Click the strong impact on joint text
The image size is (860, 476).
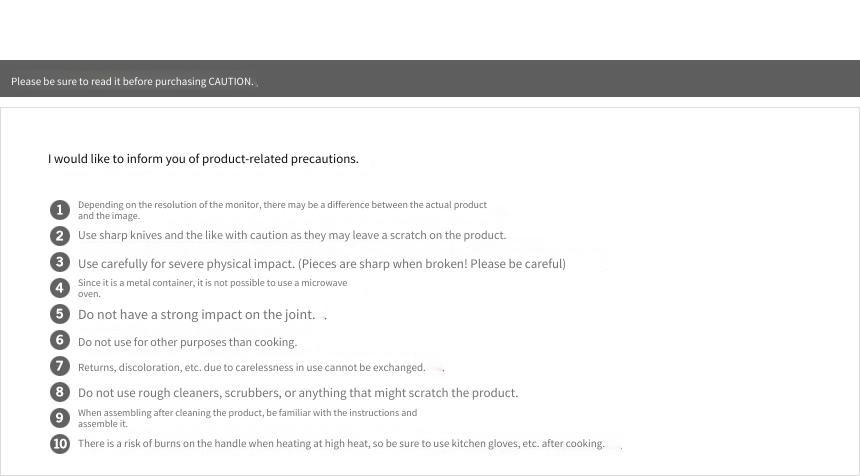click(196, 315)
